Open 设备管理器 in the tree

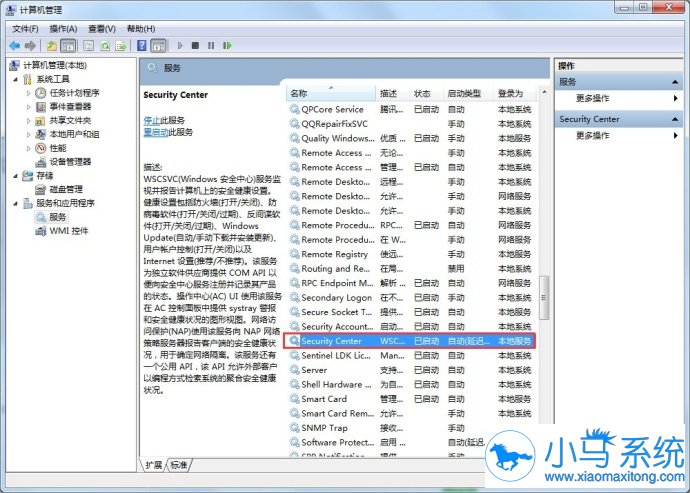(x=70, y=162)
